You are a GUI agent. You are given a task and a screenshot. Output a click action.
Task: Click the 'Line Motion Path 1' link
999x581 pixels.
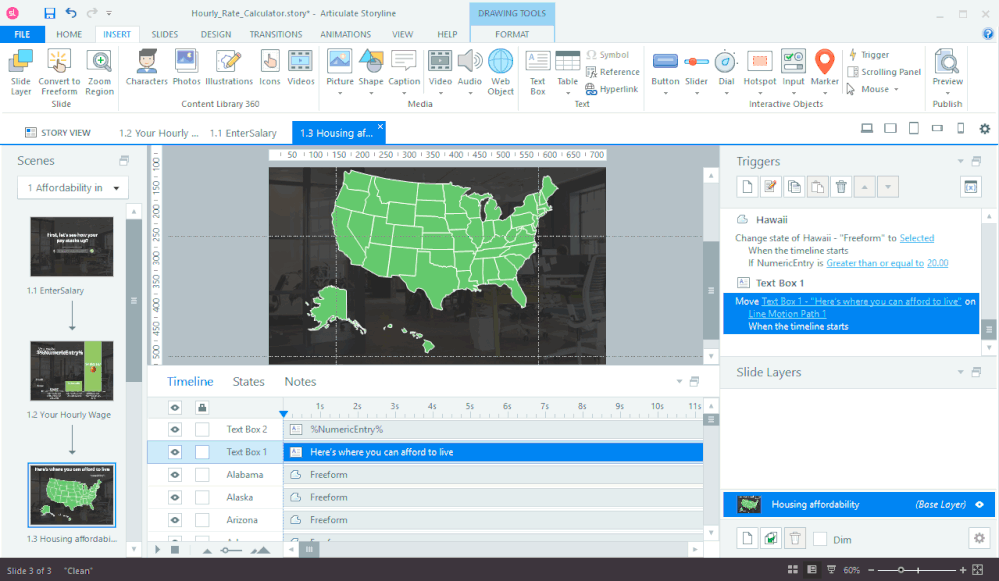[x=787, y=314]
